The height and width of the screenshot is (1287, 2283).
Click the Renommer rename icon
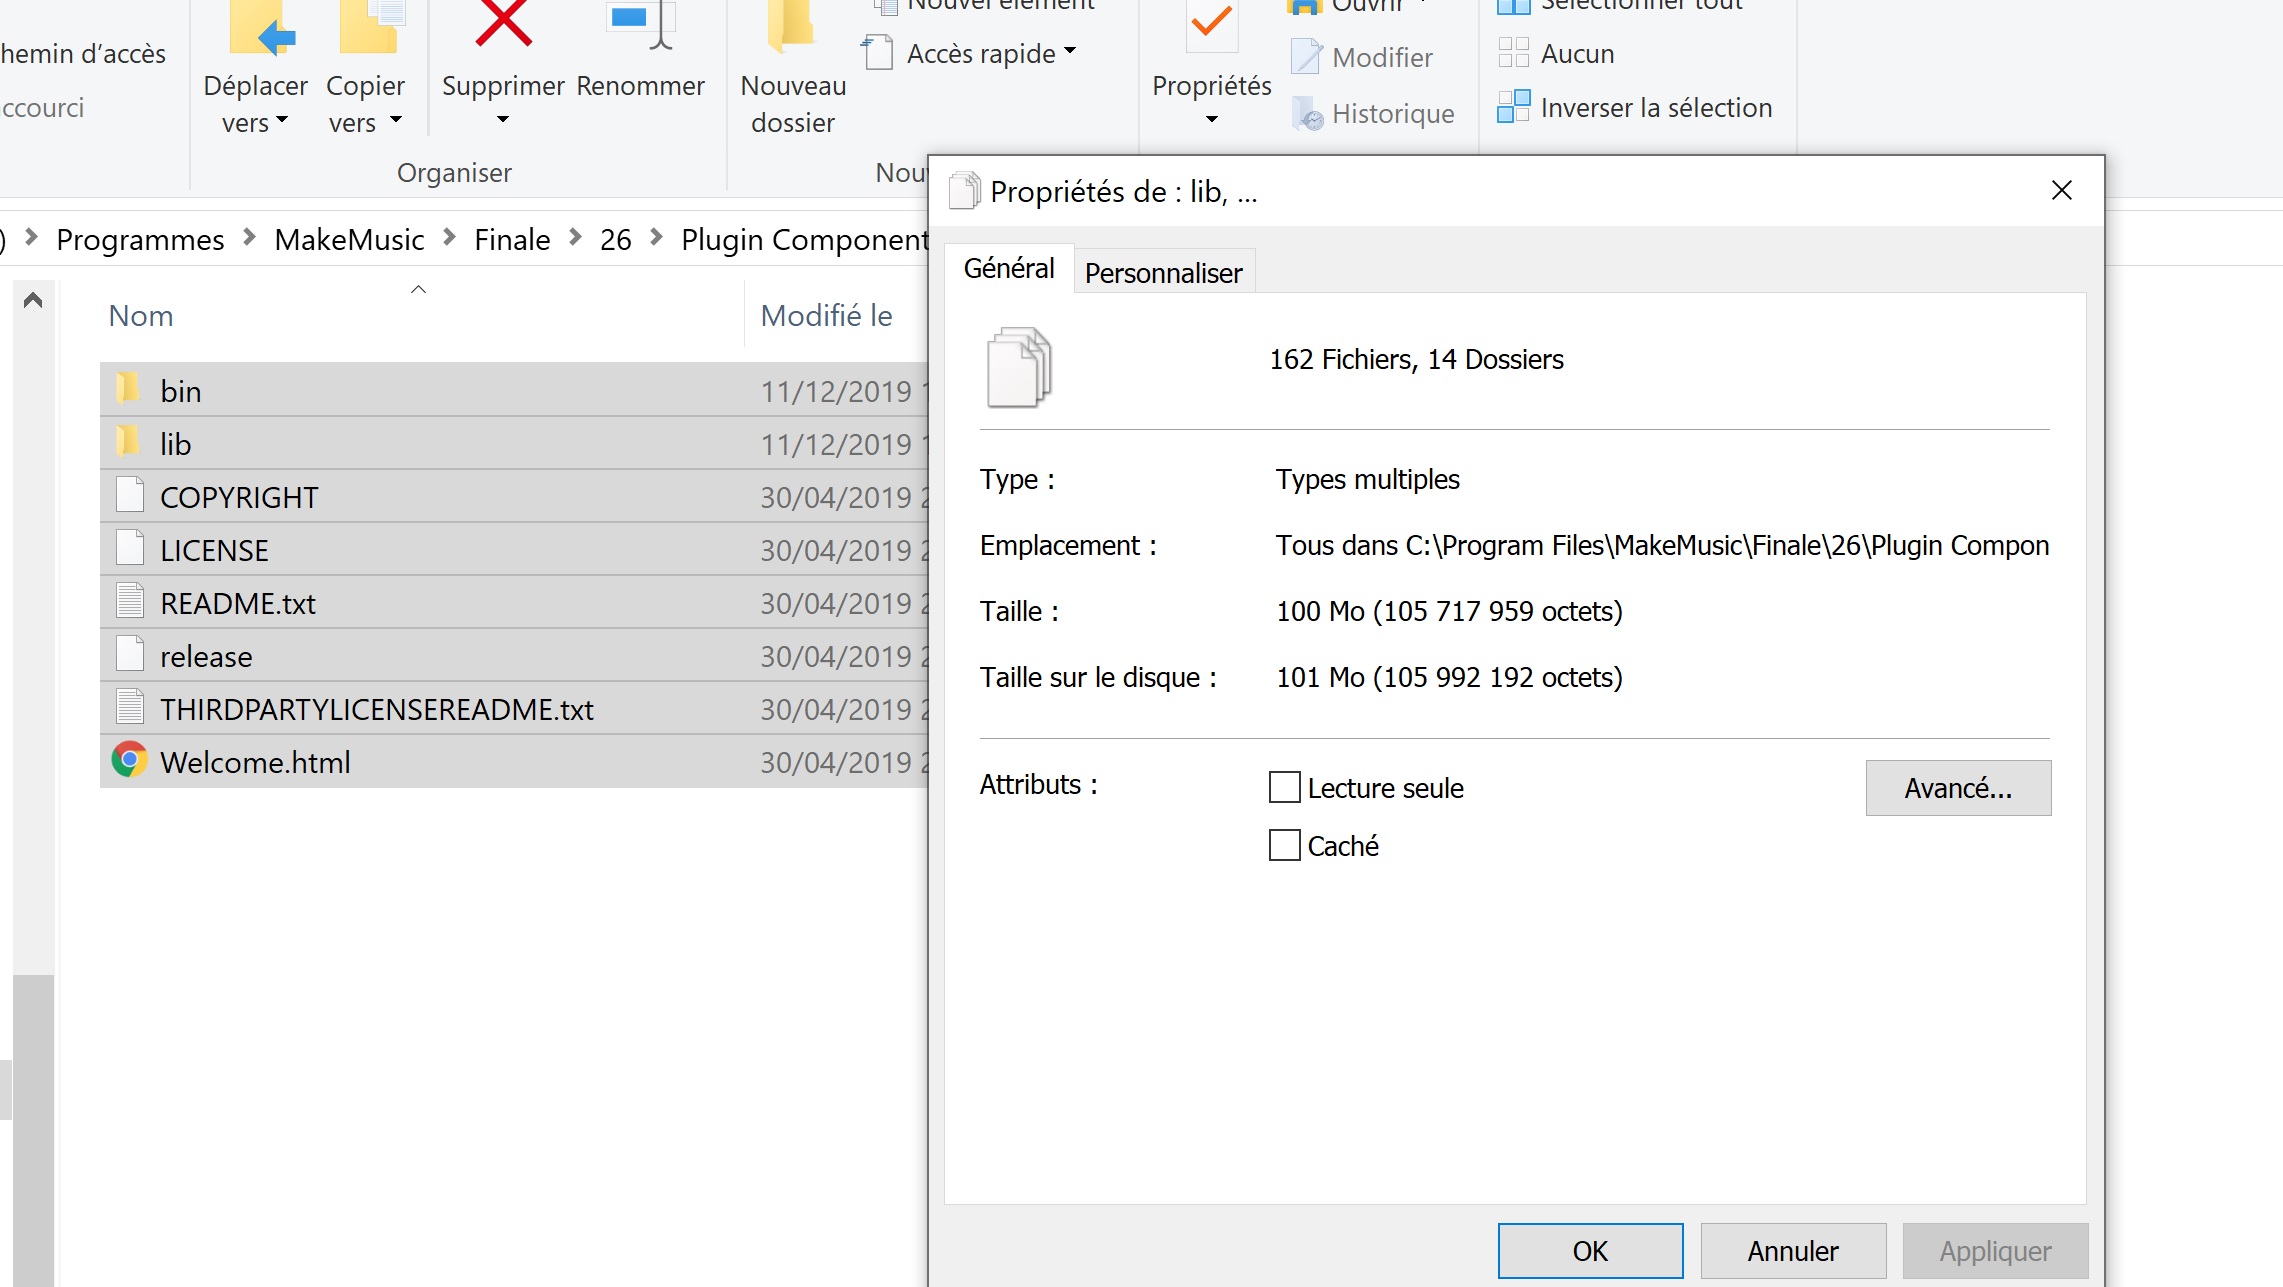click(640, 24)
